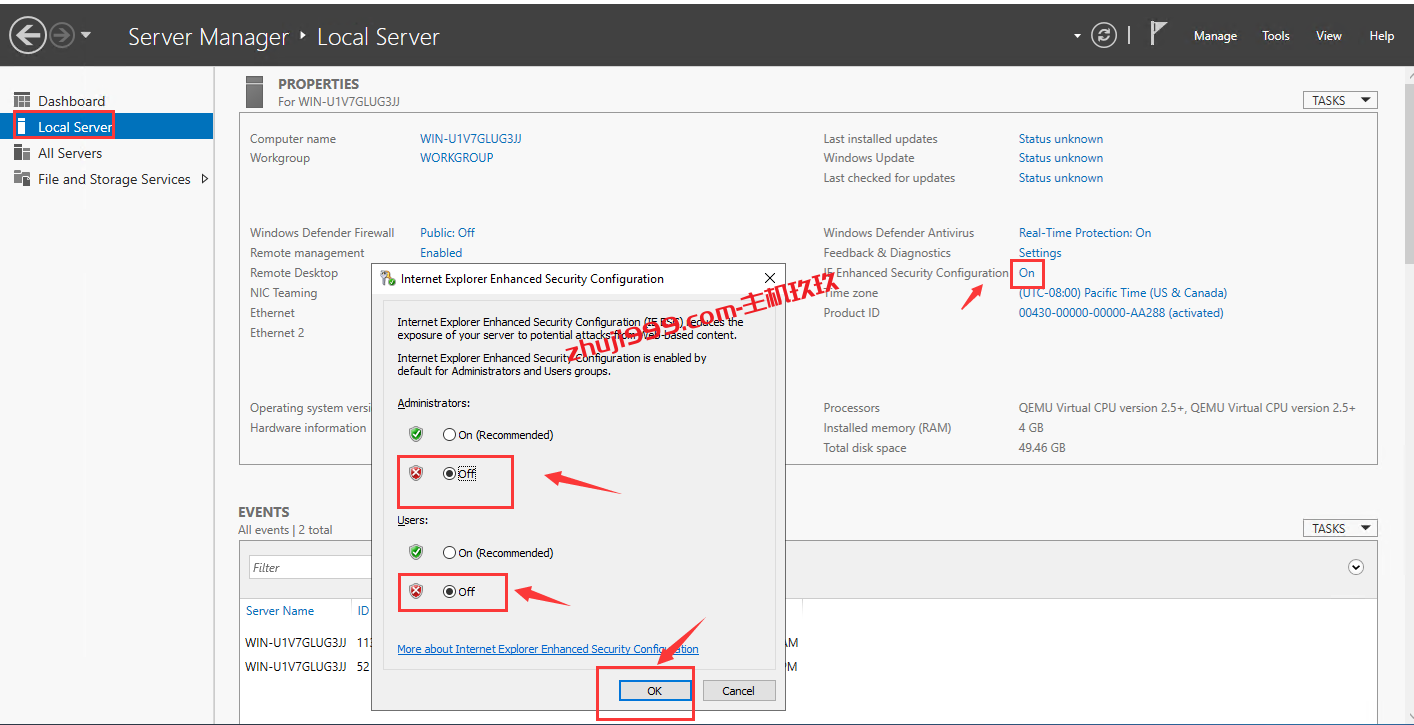Click the Installed memory value 4 GB
This screenshot has height=725, width=1414.
tap(1031, 428)
